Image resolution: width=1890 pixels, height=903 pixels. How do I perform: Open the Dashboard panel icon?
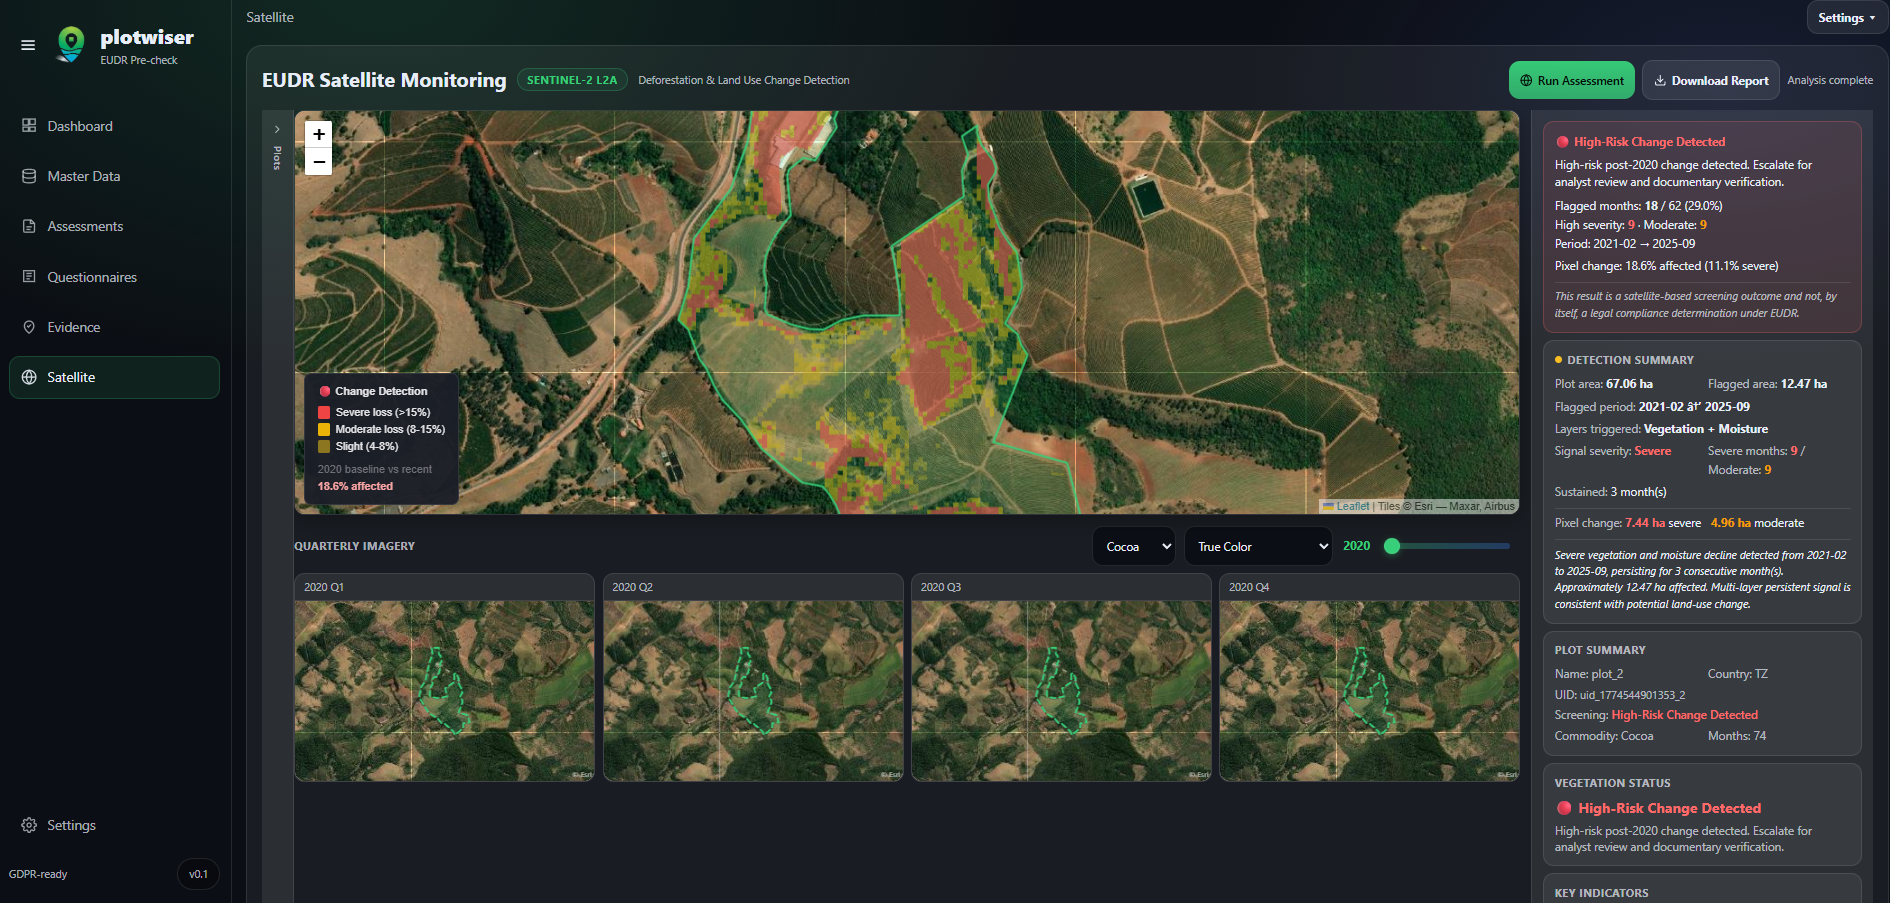click(28, 126)
